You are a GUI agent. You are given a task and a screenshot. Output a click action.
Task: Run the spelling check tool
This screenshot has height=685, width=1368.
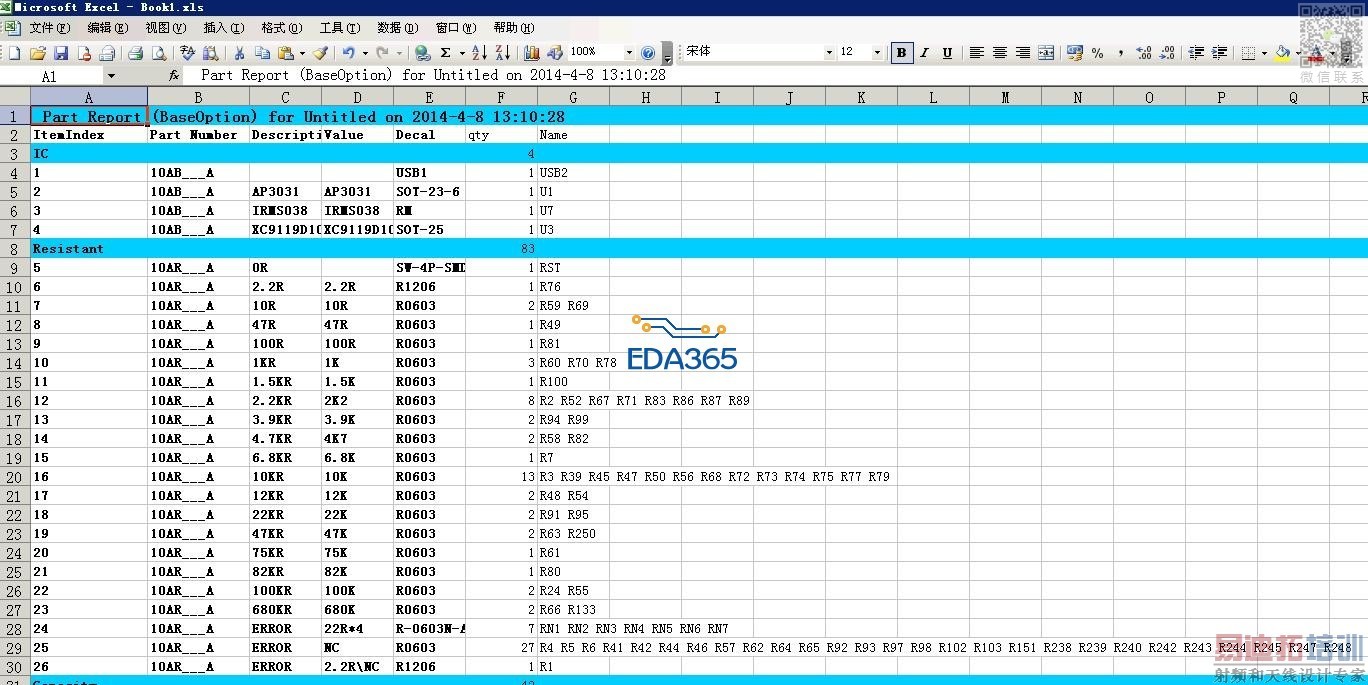(187, 52)
